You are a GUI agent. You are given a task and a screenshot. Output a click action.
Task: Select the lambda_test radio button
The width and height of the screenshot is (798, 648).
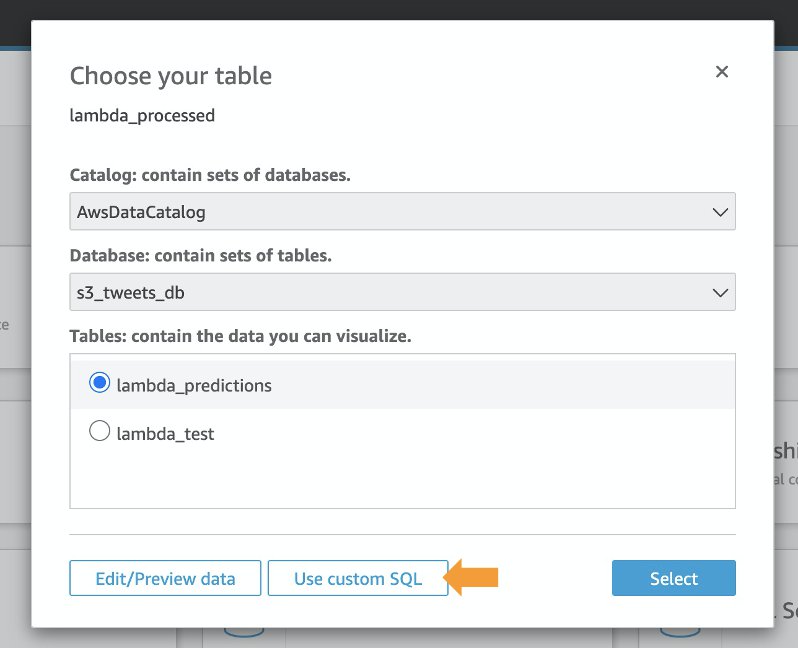tap(99, 432)
